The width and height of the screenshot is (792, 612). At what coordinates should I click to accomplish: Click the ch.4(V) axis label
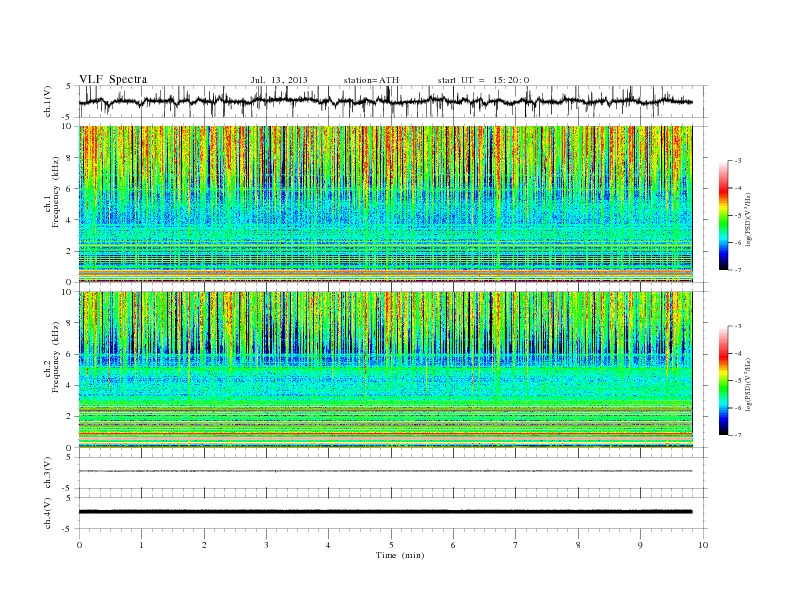tap(48, 513)
